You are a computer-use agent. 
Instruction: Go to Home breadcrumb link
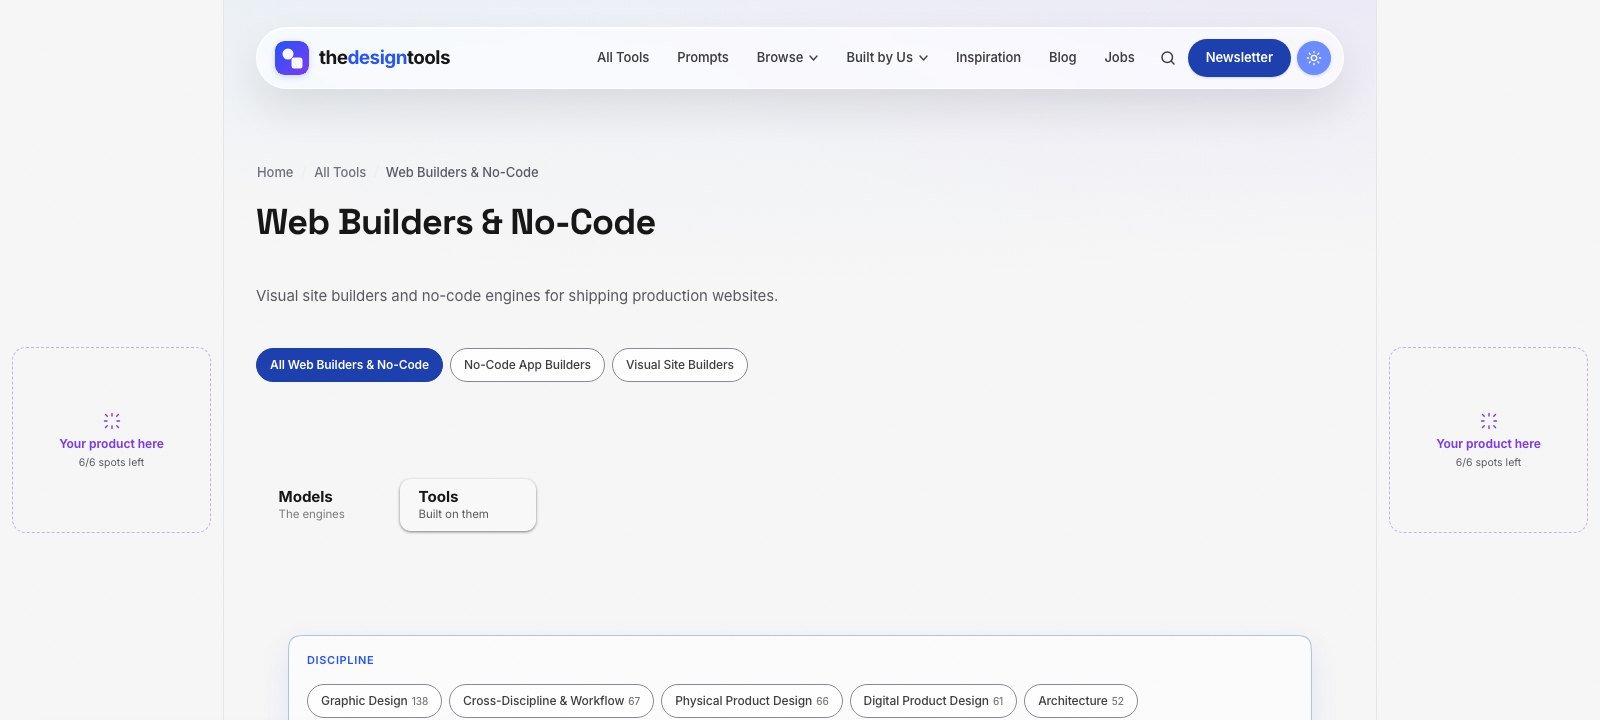(275, 172)
